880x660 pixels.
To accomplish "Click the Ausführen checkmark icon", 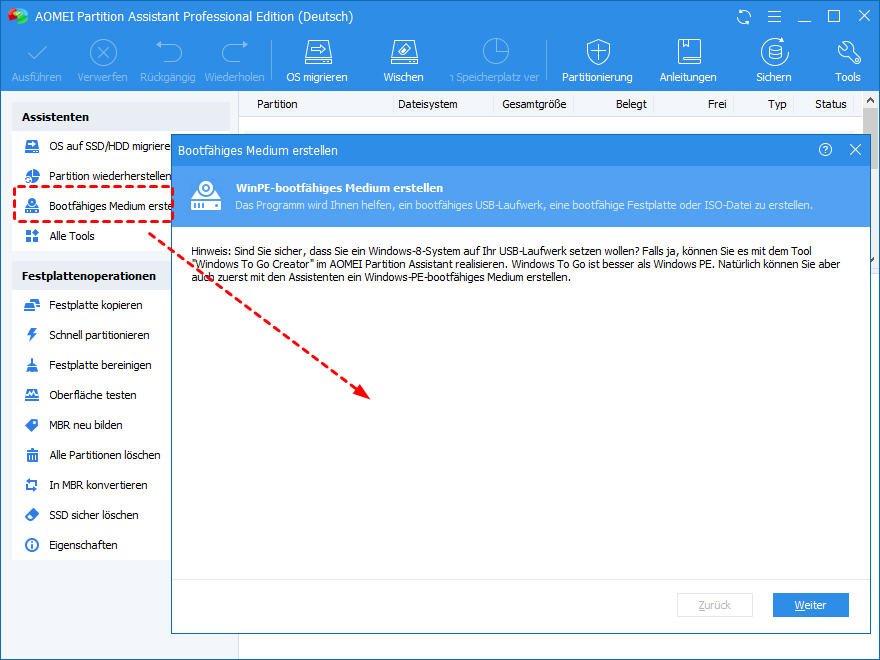I will (x=37, y=53).
